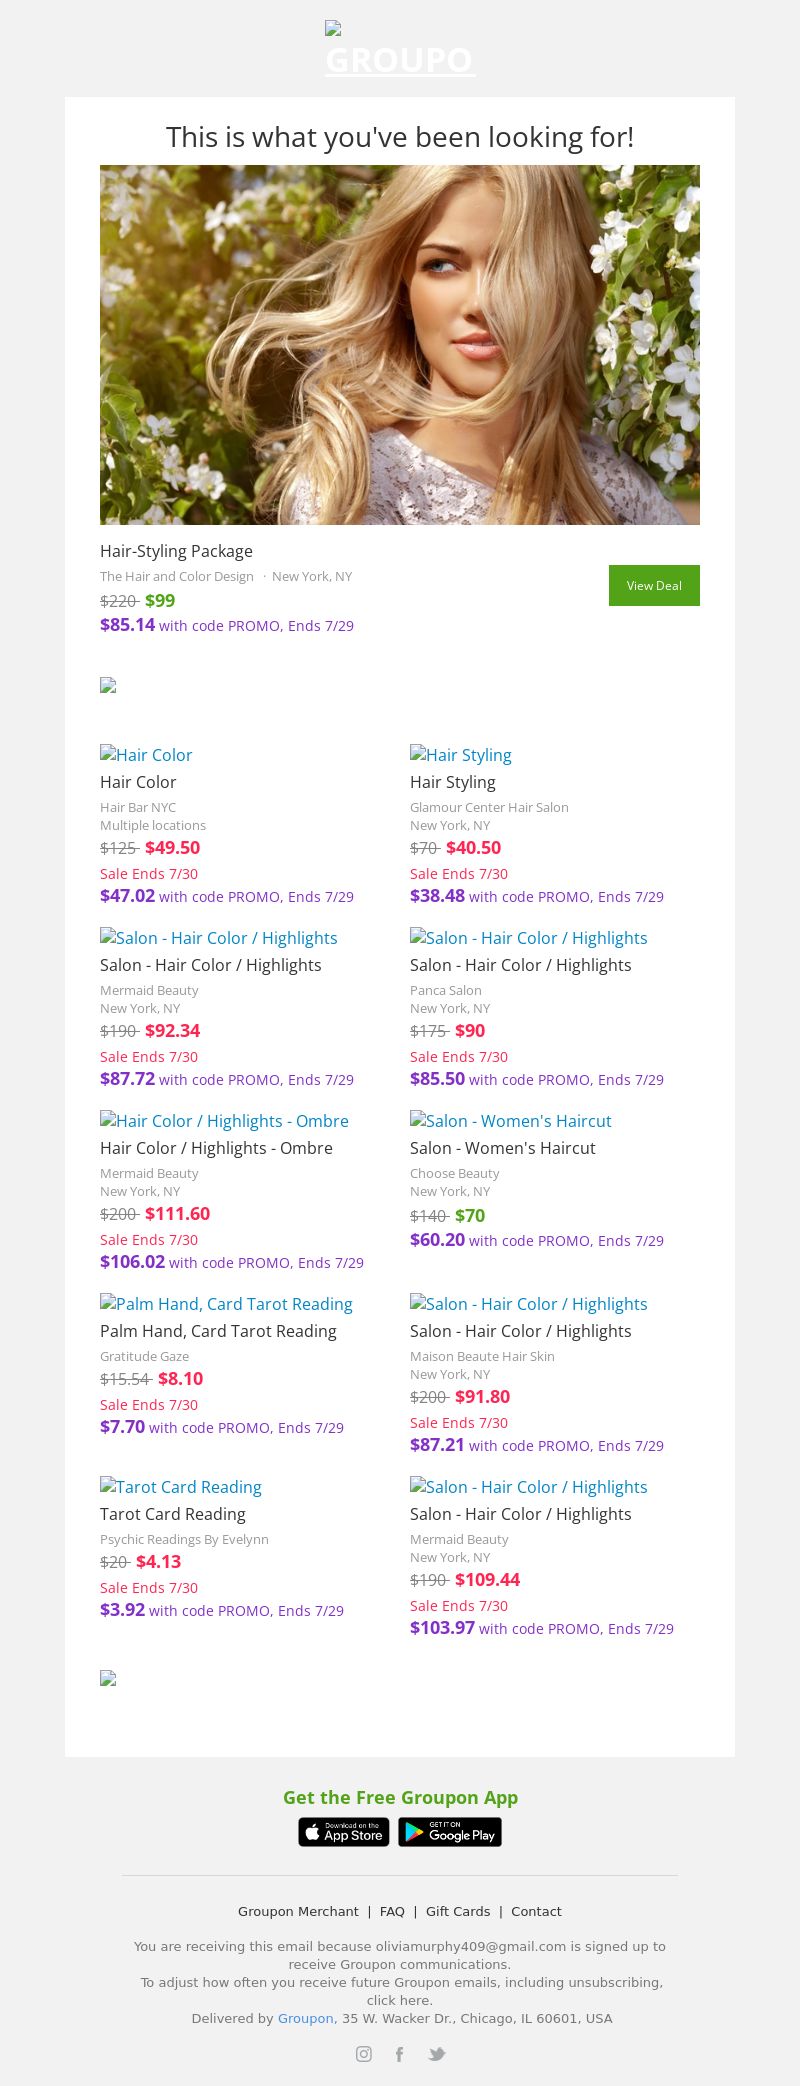Open the Tarot Card Reading deal link
The width and height of the screenshot is (800, 2086).
(x=181, y=1487)
